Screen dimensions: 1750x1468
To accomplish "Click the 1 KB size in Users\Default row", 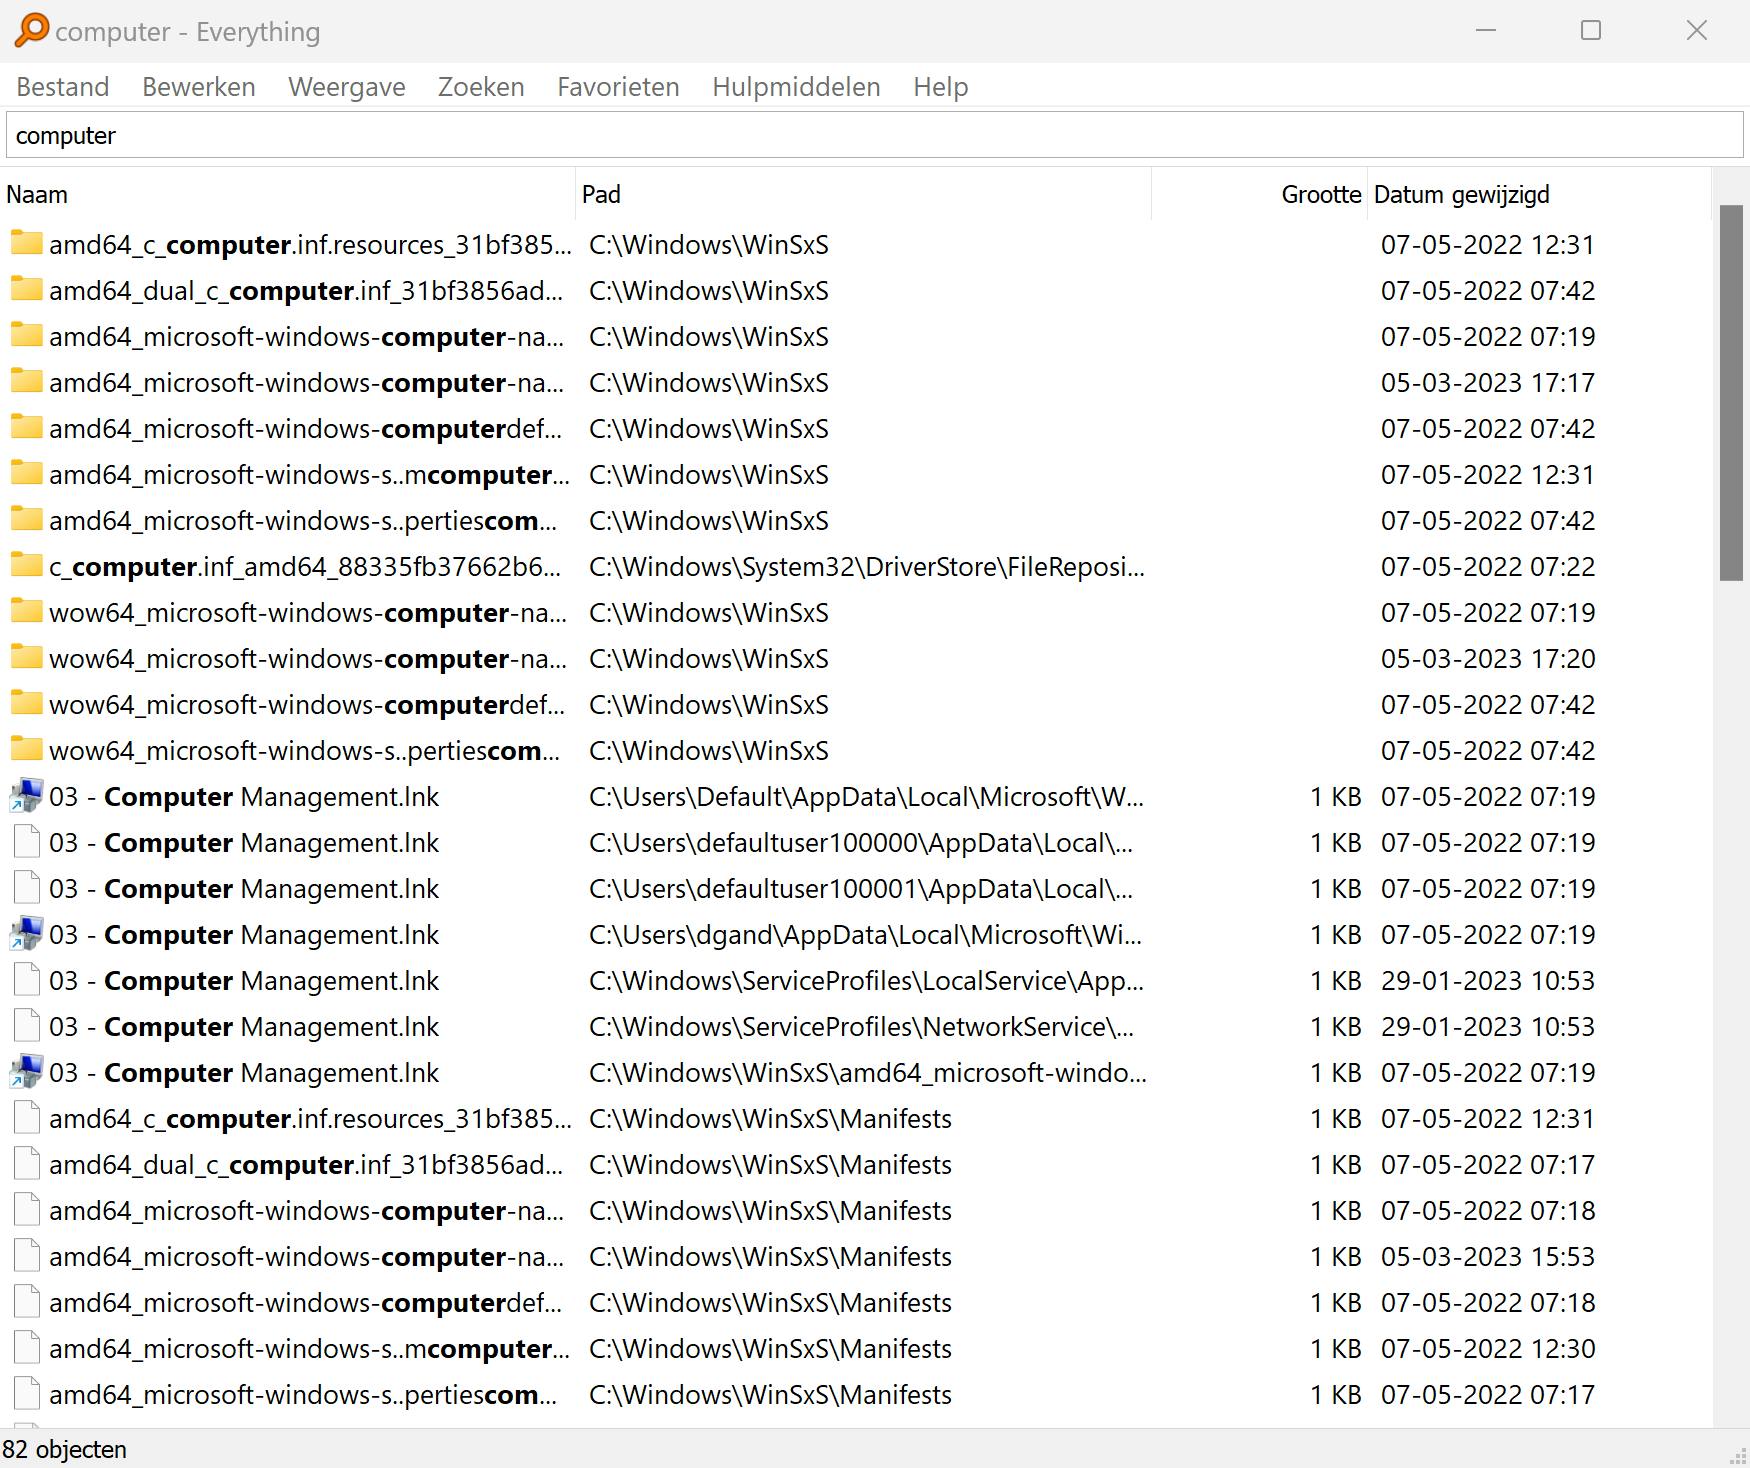I will 1336,797.
